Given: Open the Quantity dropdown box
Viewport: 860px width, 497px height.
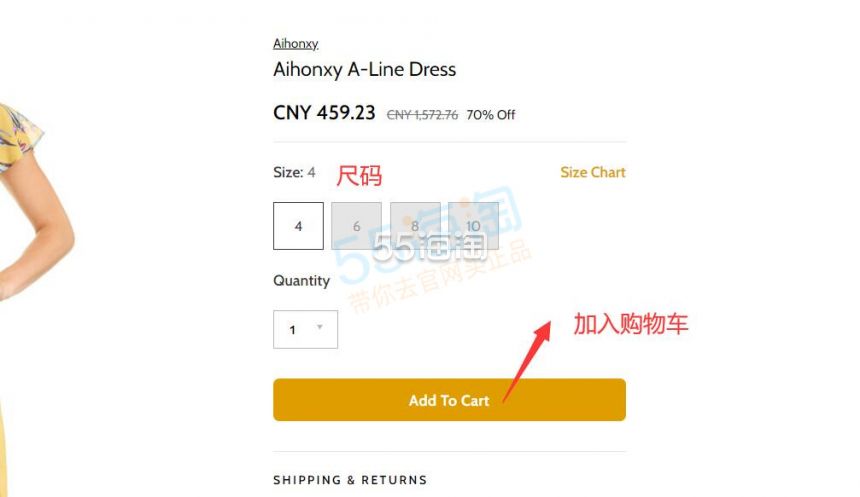Looking at the screenshot, I should point(305,330).
